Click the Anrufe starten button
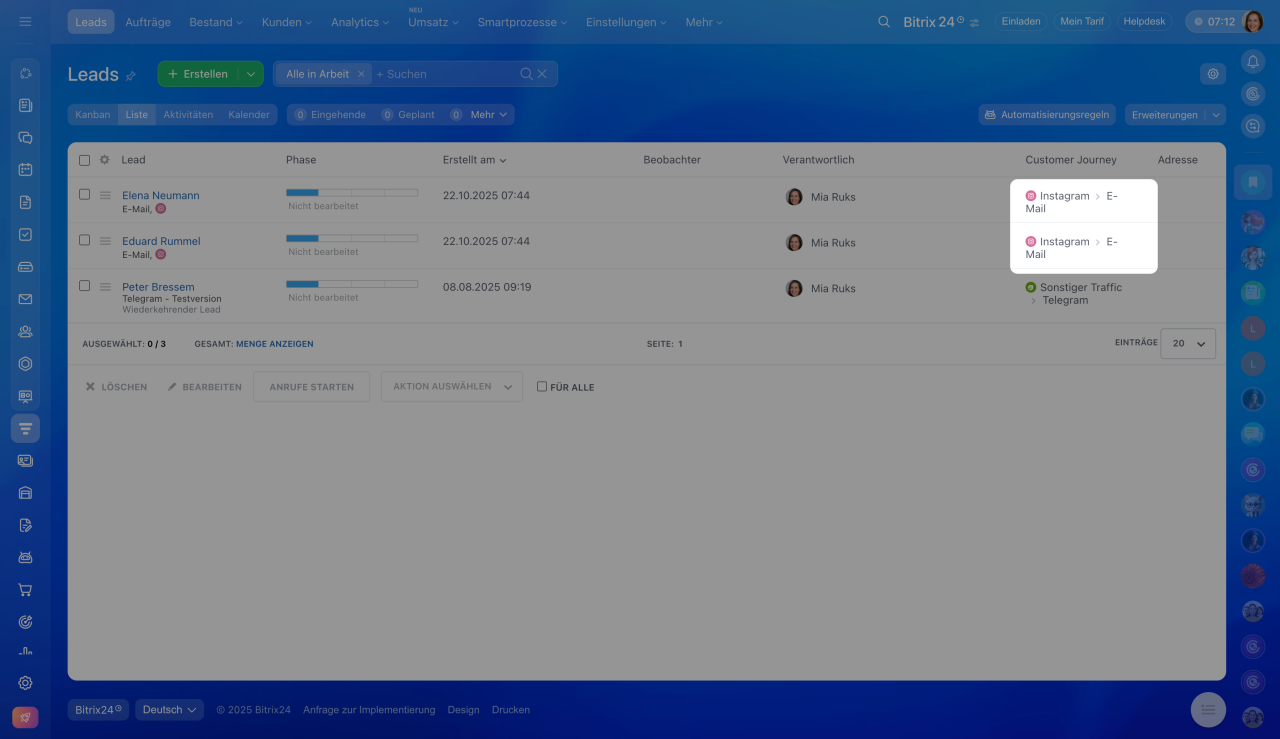1280x739 pixels. coord(311,387)
